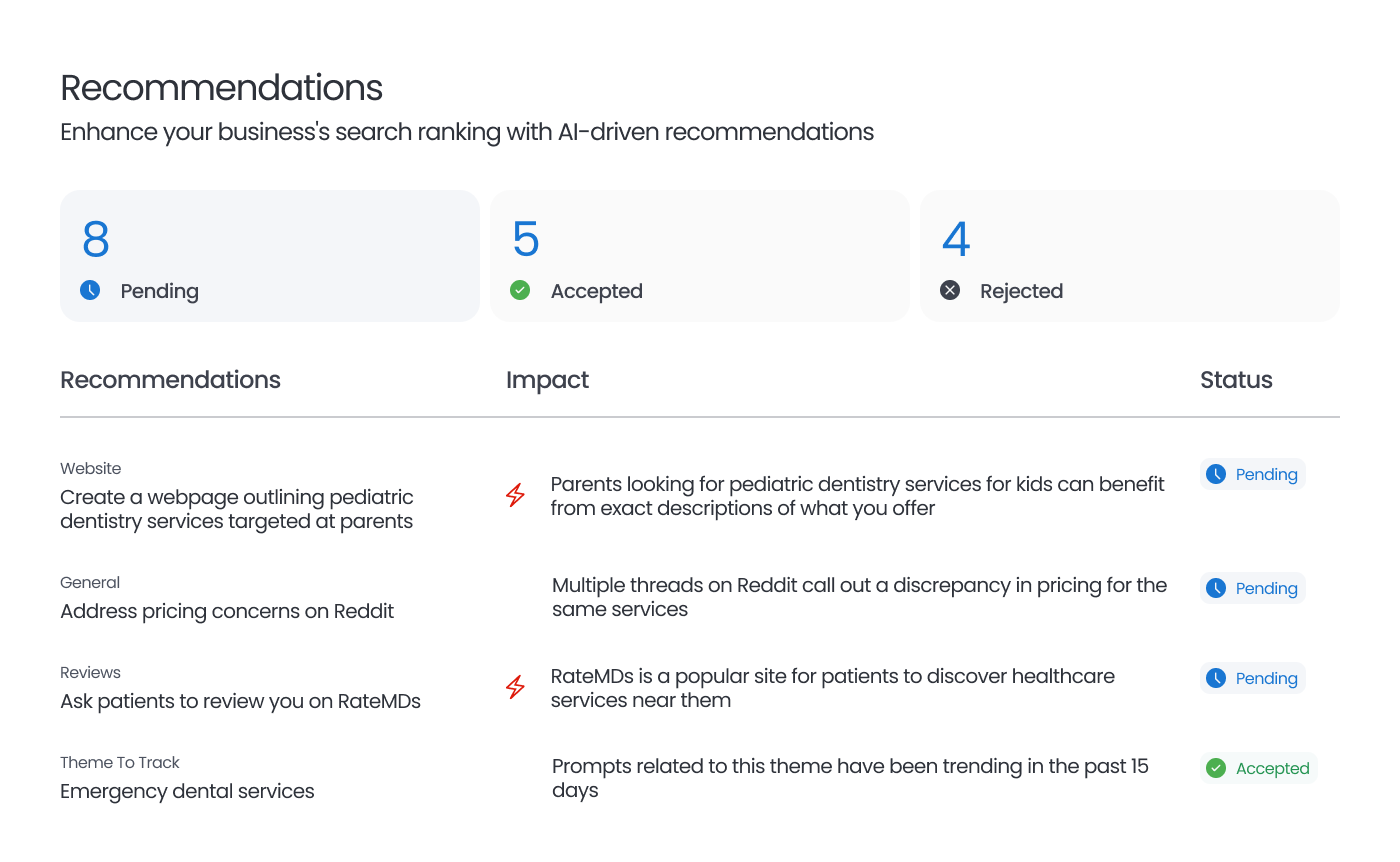Open the Rejected summary card showing 4
1400x862 pixels.
tap(1129, 255)
